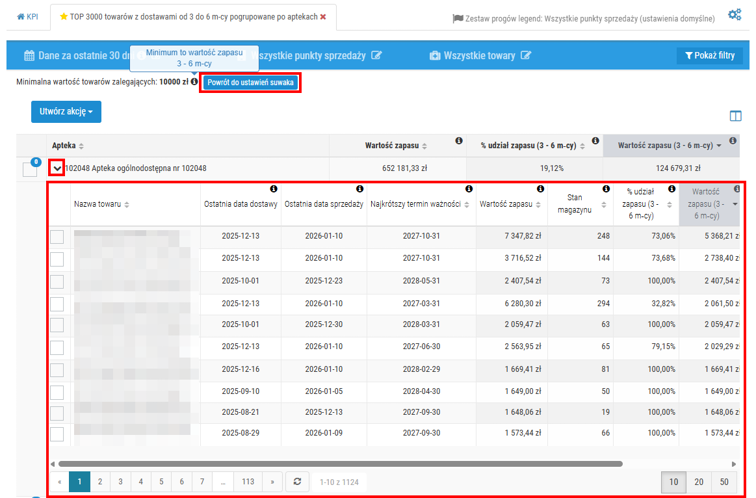The image size is (756, 498).
Task: Toggle the column layout icon
Action: tap(736, 117)
